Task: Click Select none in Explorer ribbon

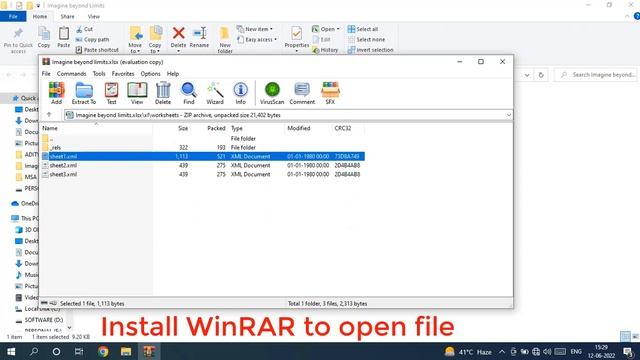Action: 366,40
